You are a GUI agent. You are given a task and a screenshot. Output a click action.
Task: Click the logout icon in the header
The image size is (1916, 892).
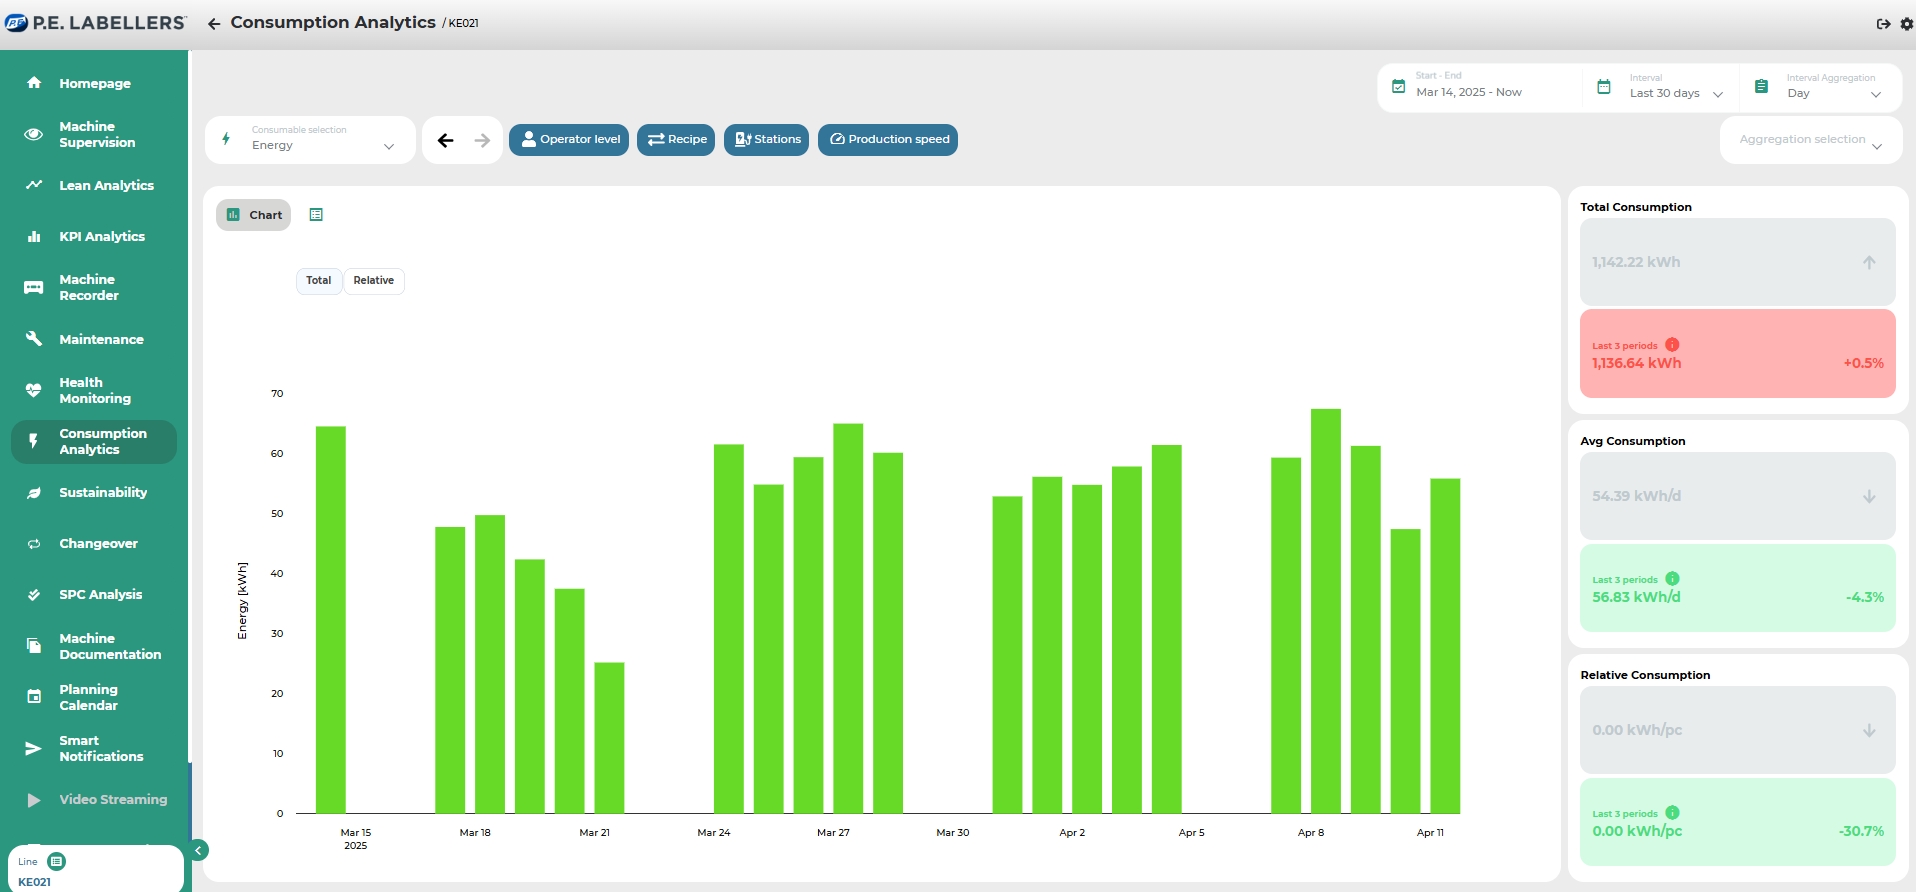click(x=1883, y=24)
